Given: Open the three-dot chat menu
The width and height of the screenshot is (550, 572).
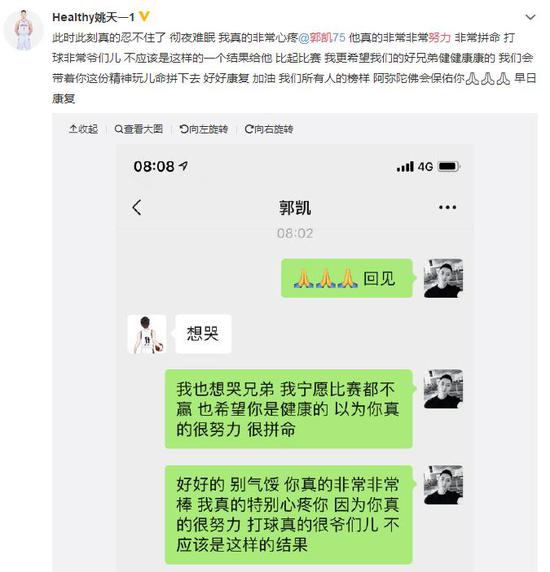Looking at the screenshot, I should coord(447,207).
